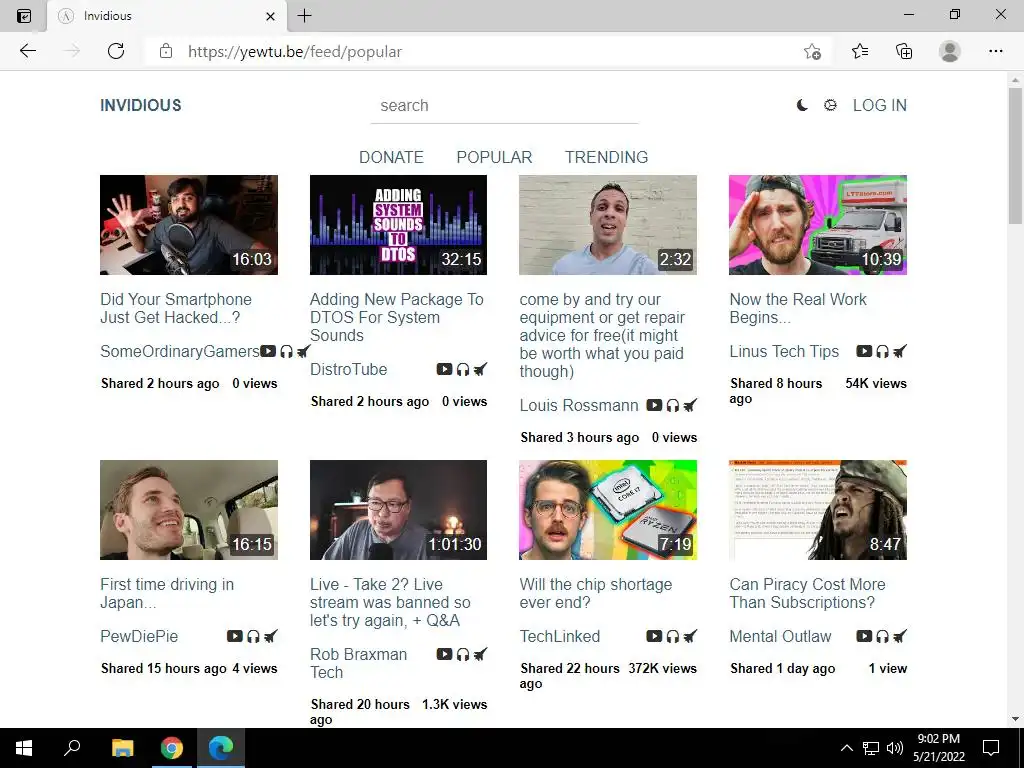This screenshot has height=768, width=1024.
Task: Open a new browser tab
Action: (304, 16)
